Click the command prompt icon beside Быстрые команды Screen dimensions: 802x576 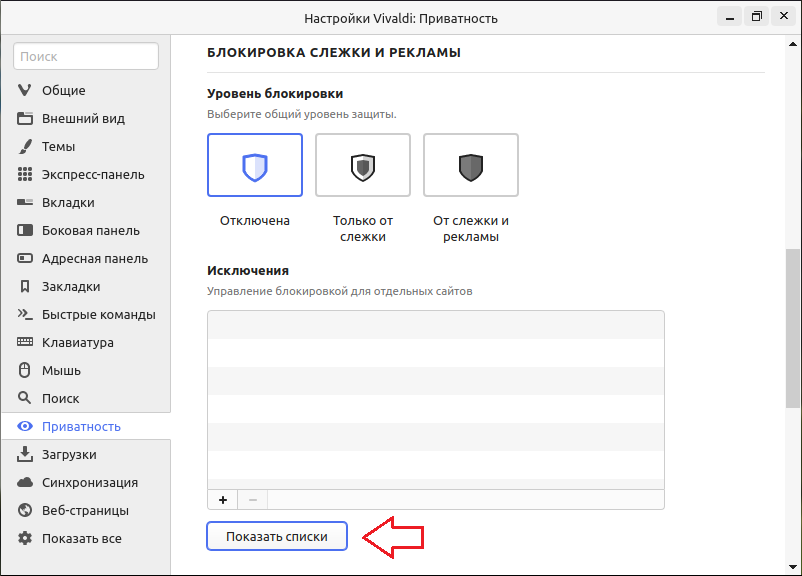coord(25,314)
